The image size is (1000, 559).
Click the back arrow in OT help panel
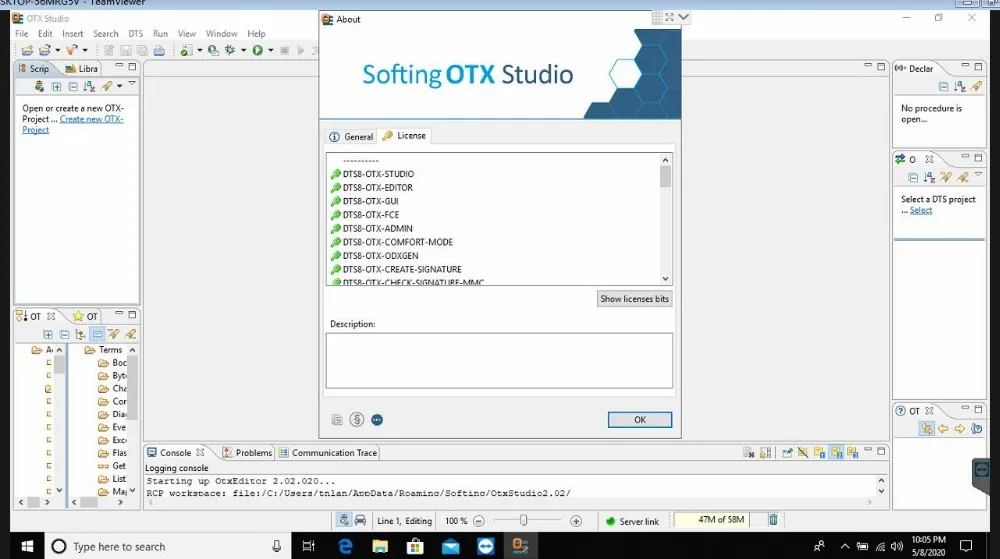(x=943, y=429)
